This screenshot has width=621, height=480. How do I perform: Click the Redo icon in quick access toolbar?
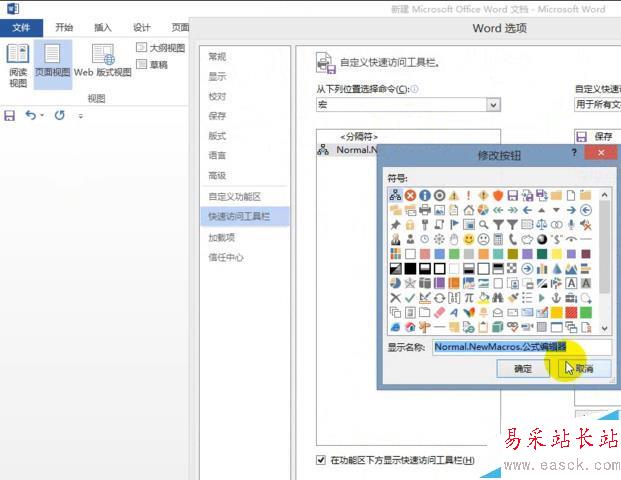[59, 115]
